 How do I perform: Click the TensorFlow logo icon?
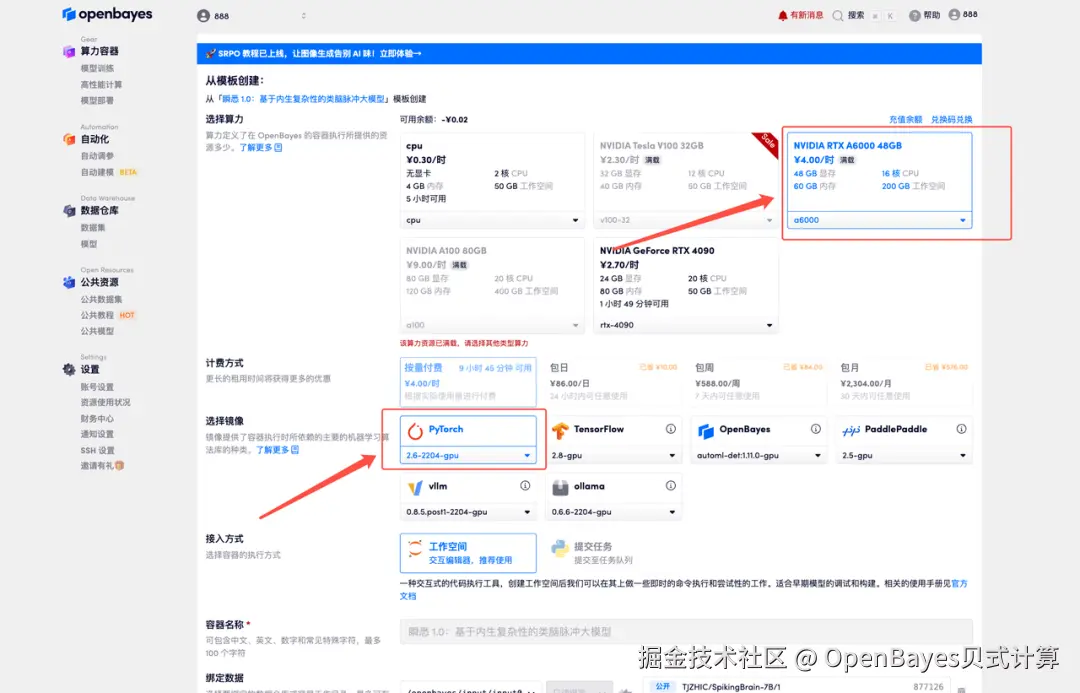[560, 431]
